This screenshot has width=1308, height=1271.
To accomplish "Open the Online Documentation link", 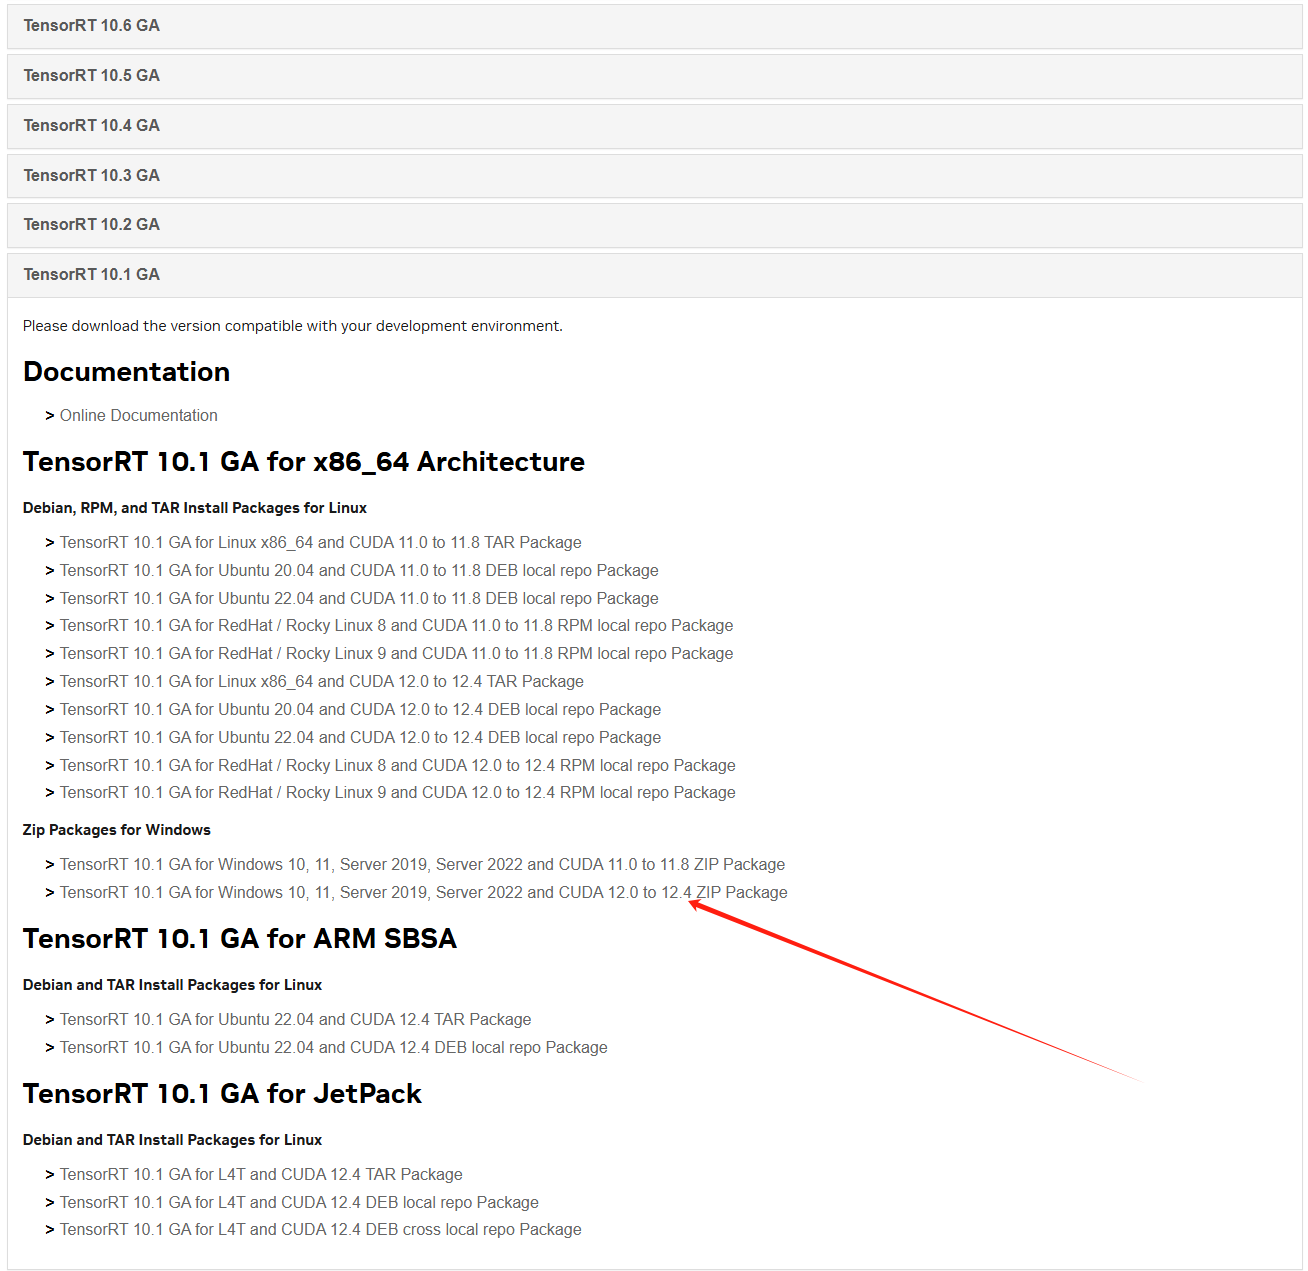I will 138,416.
